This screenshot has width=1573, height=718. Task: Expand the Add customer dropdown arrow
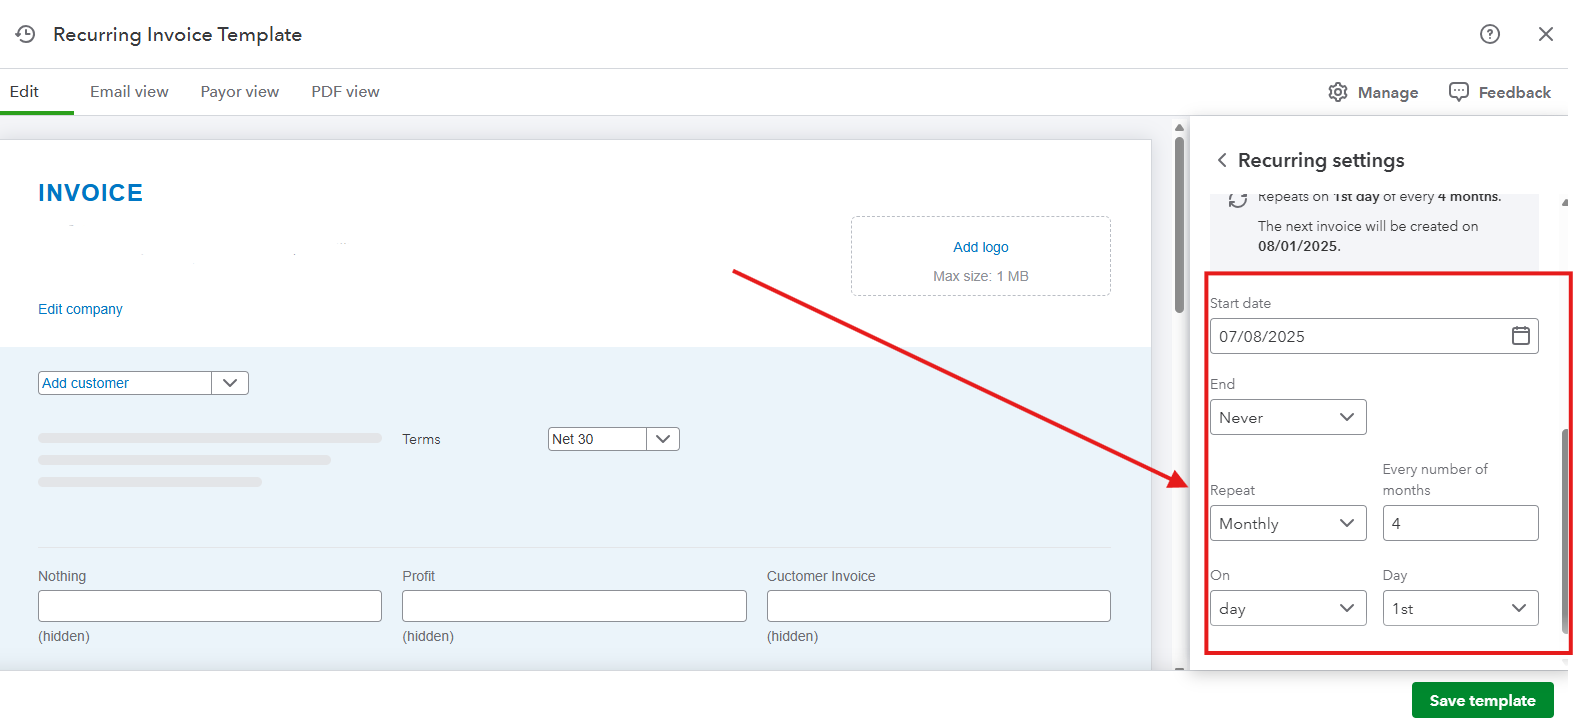(x=230, y=383)
